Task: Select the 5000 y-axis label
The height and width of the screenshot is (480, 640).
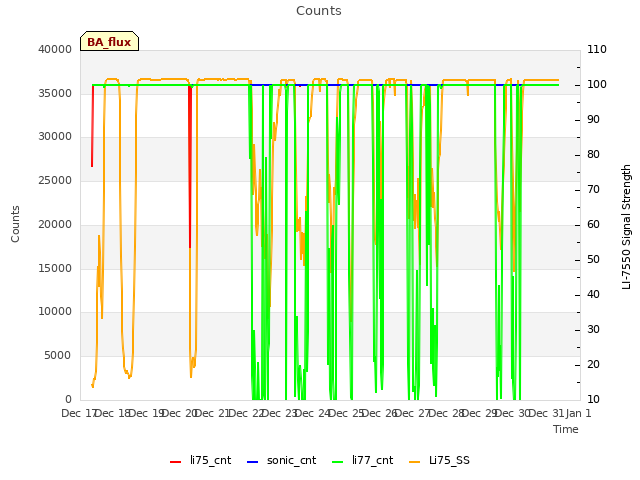Action: coord(58,356)
